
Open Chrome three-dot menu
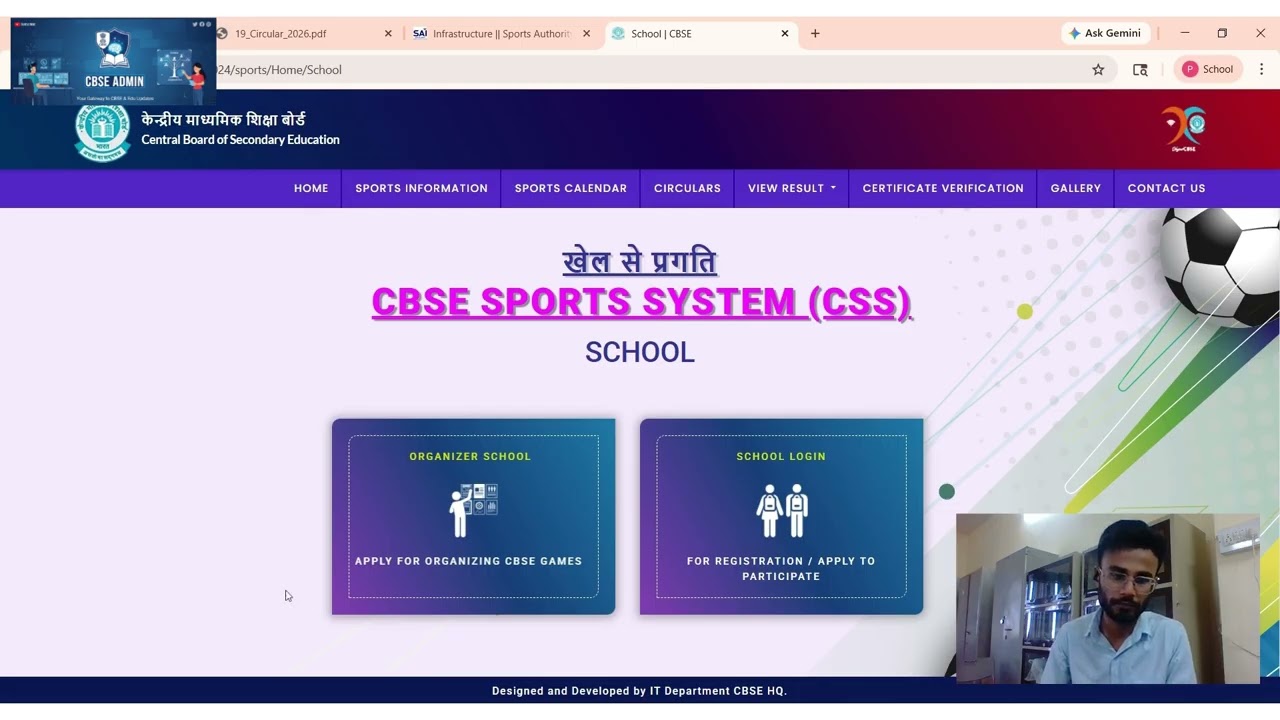tap(1261, 69)
